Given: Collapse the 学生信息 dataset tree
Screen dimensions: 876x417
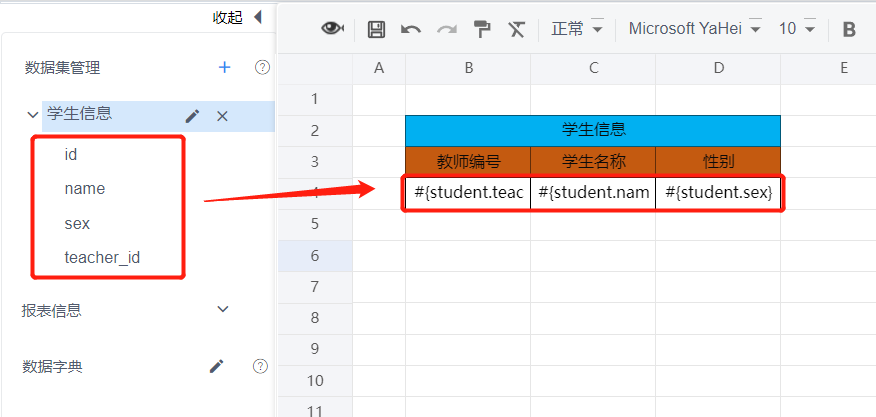Looking at the screenshot, I should point(32,115).
